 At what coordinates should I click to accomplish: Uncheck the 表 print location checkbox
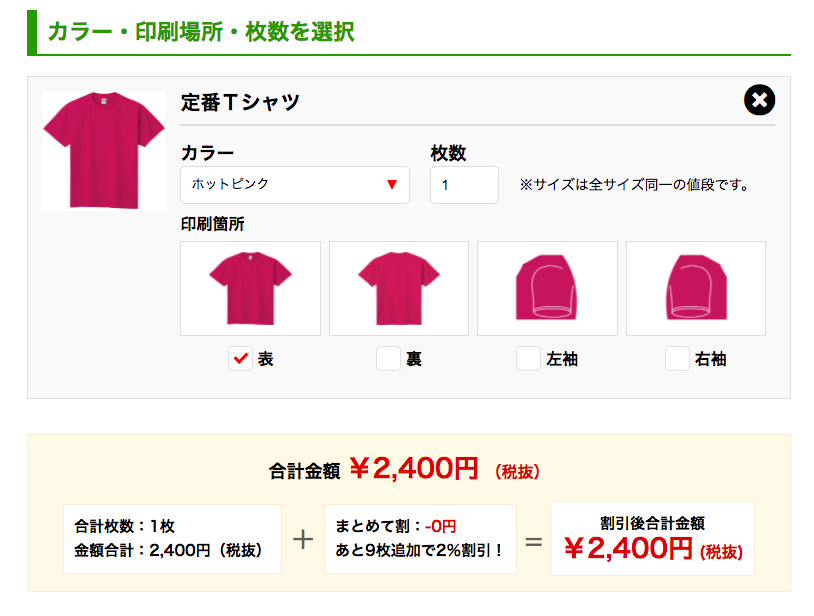[x=239, y=358]
